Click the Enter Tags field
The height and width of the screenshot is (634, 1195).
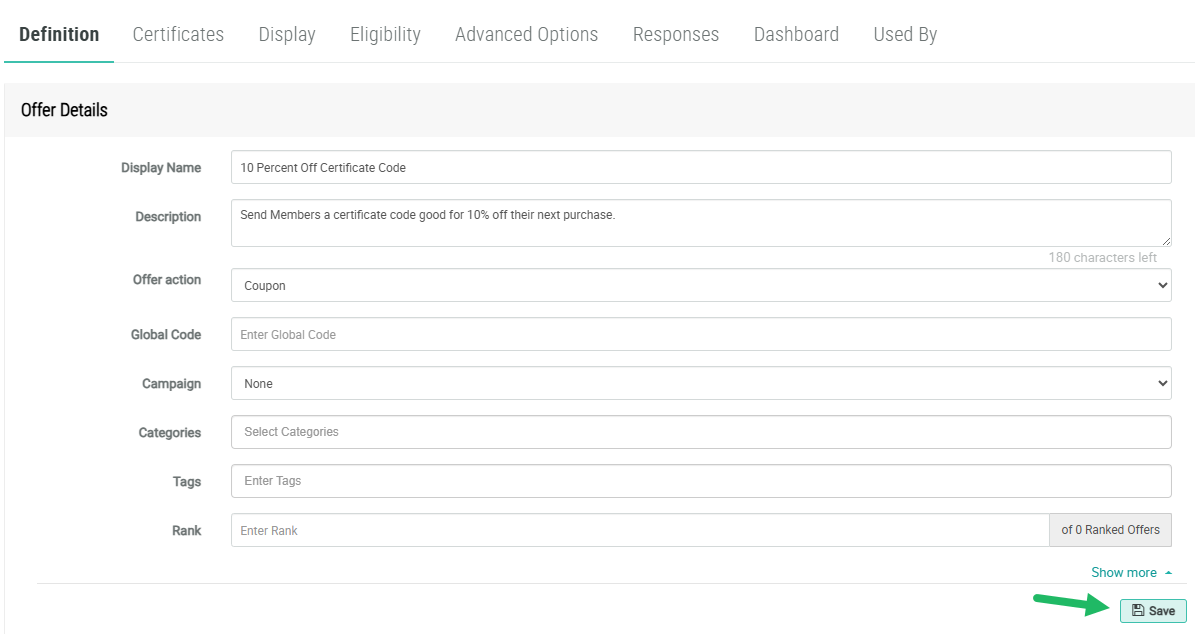[x=700, y=481]
